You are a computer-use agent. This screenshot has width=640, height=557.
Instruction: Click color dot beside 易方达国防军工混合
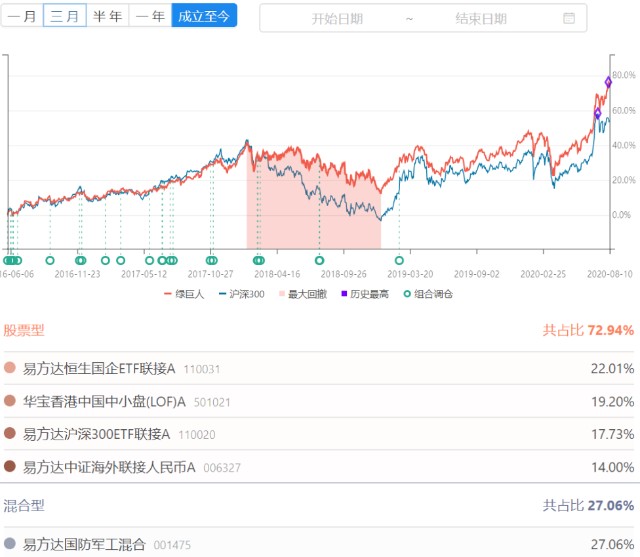[x=10, y=543]
